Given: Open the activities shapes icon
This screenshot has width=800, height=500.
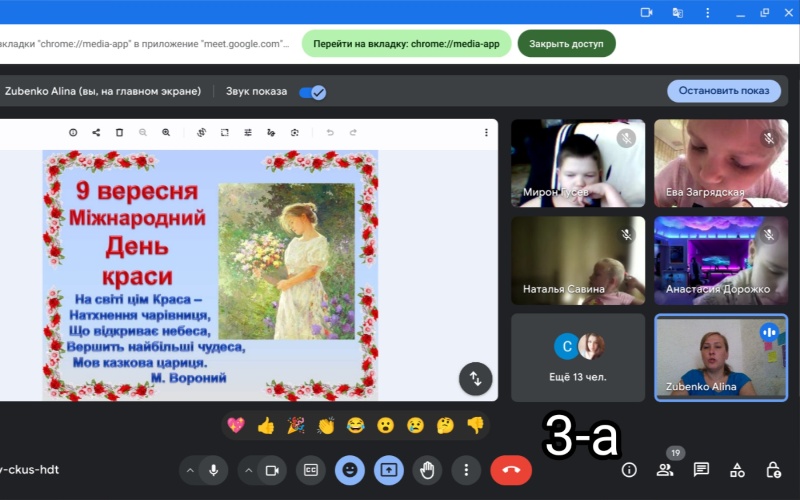Looking at the screenshot, I should (x=737, y=470).
